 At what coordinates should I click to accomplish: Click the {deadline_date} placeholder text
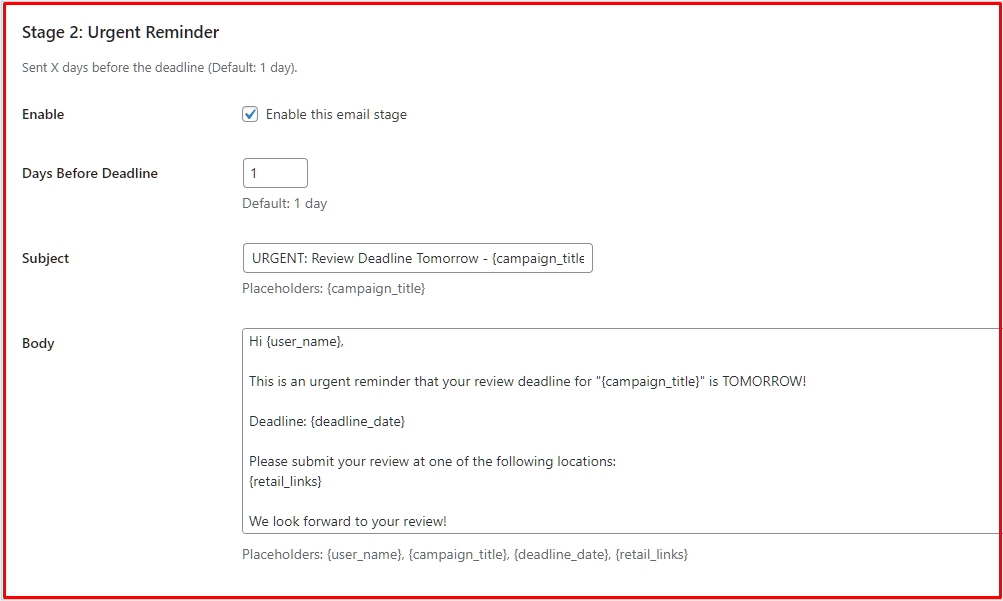(560, 552)
